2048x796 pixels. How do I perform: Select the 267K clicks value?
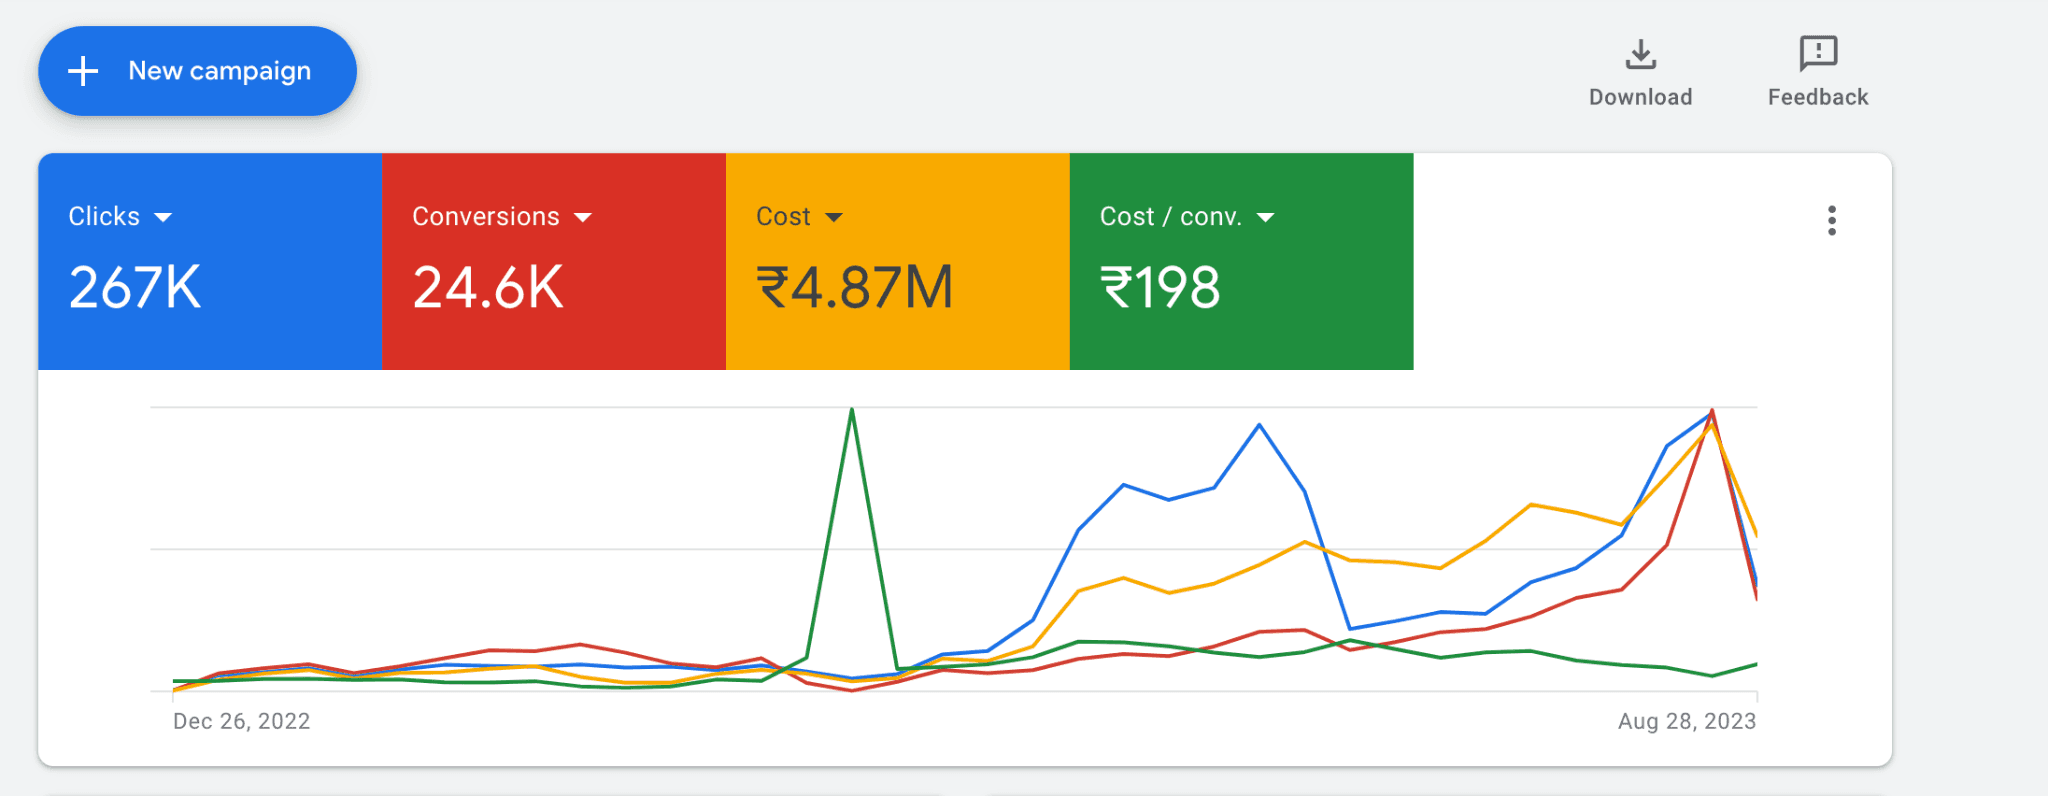135,288
